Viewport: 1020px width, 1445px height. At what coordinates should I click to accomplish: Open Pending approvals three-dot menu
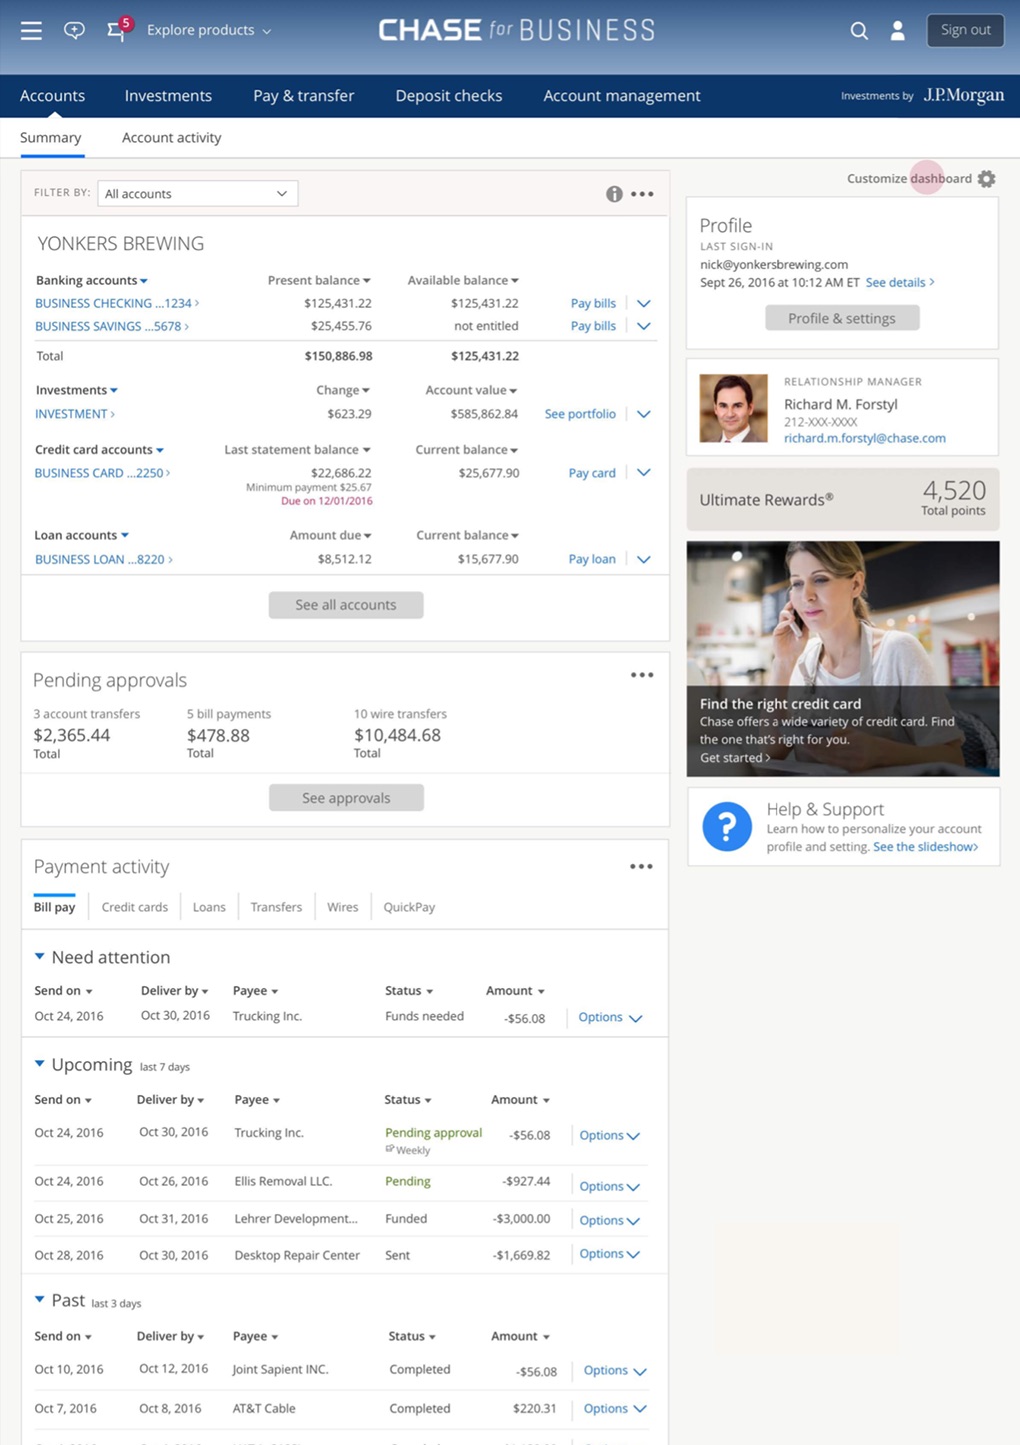coord(642,675)
